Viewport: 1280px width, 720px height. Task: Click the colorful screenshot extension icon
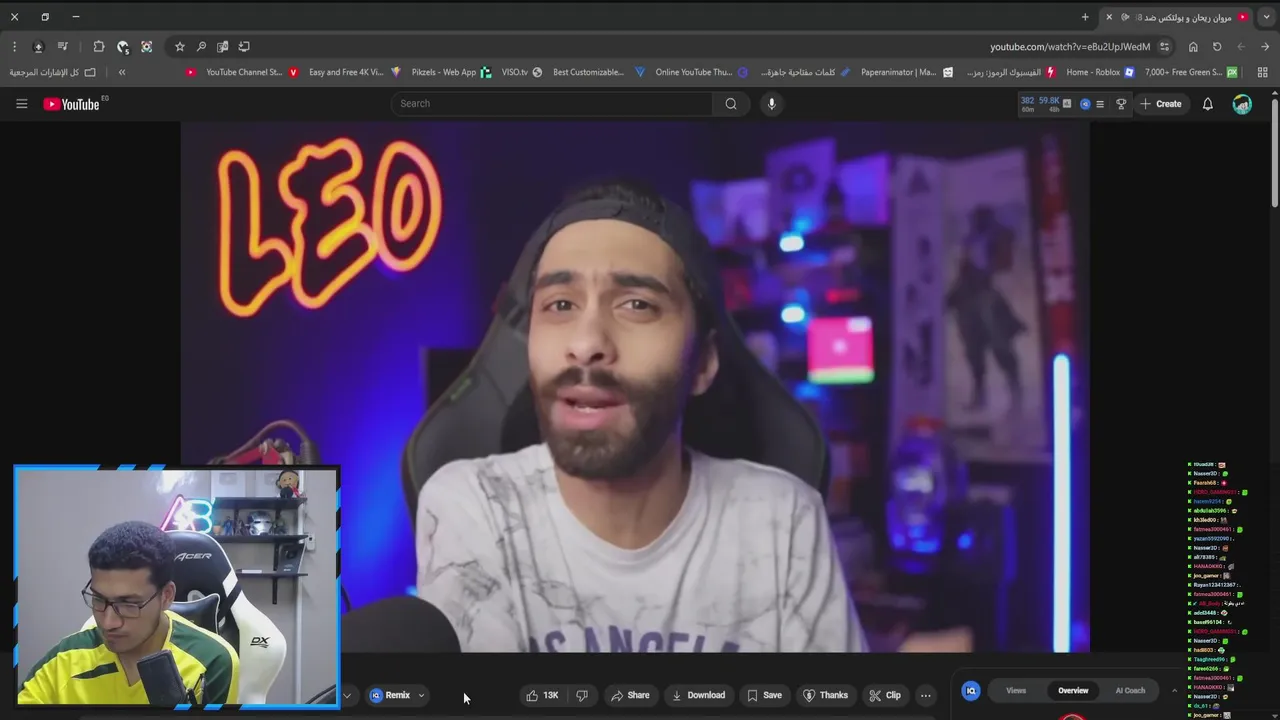click(x=146, y=47)
